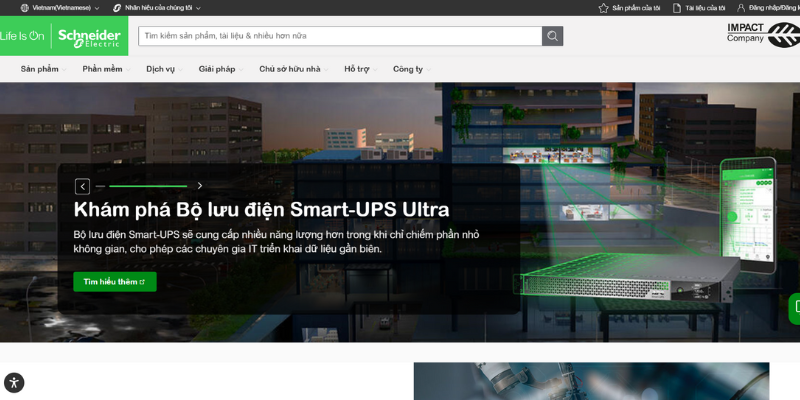The image size is (800, 400).
Task: Click the Schneider Electric logo
Action: [x=89, y=37]
